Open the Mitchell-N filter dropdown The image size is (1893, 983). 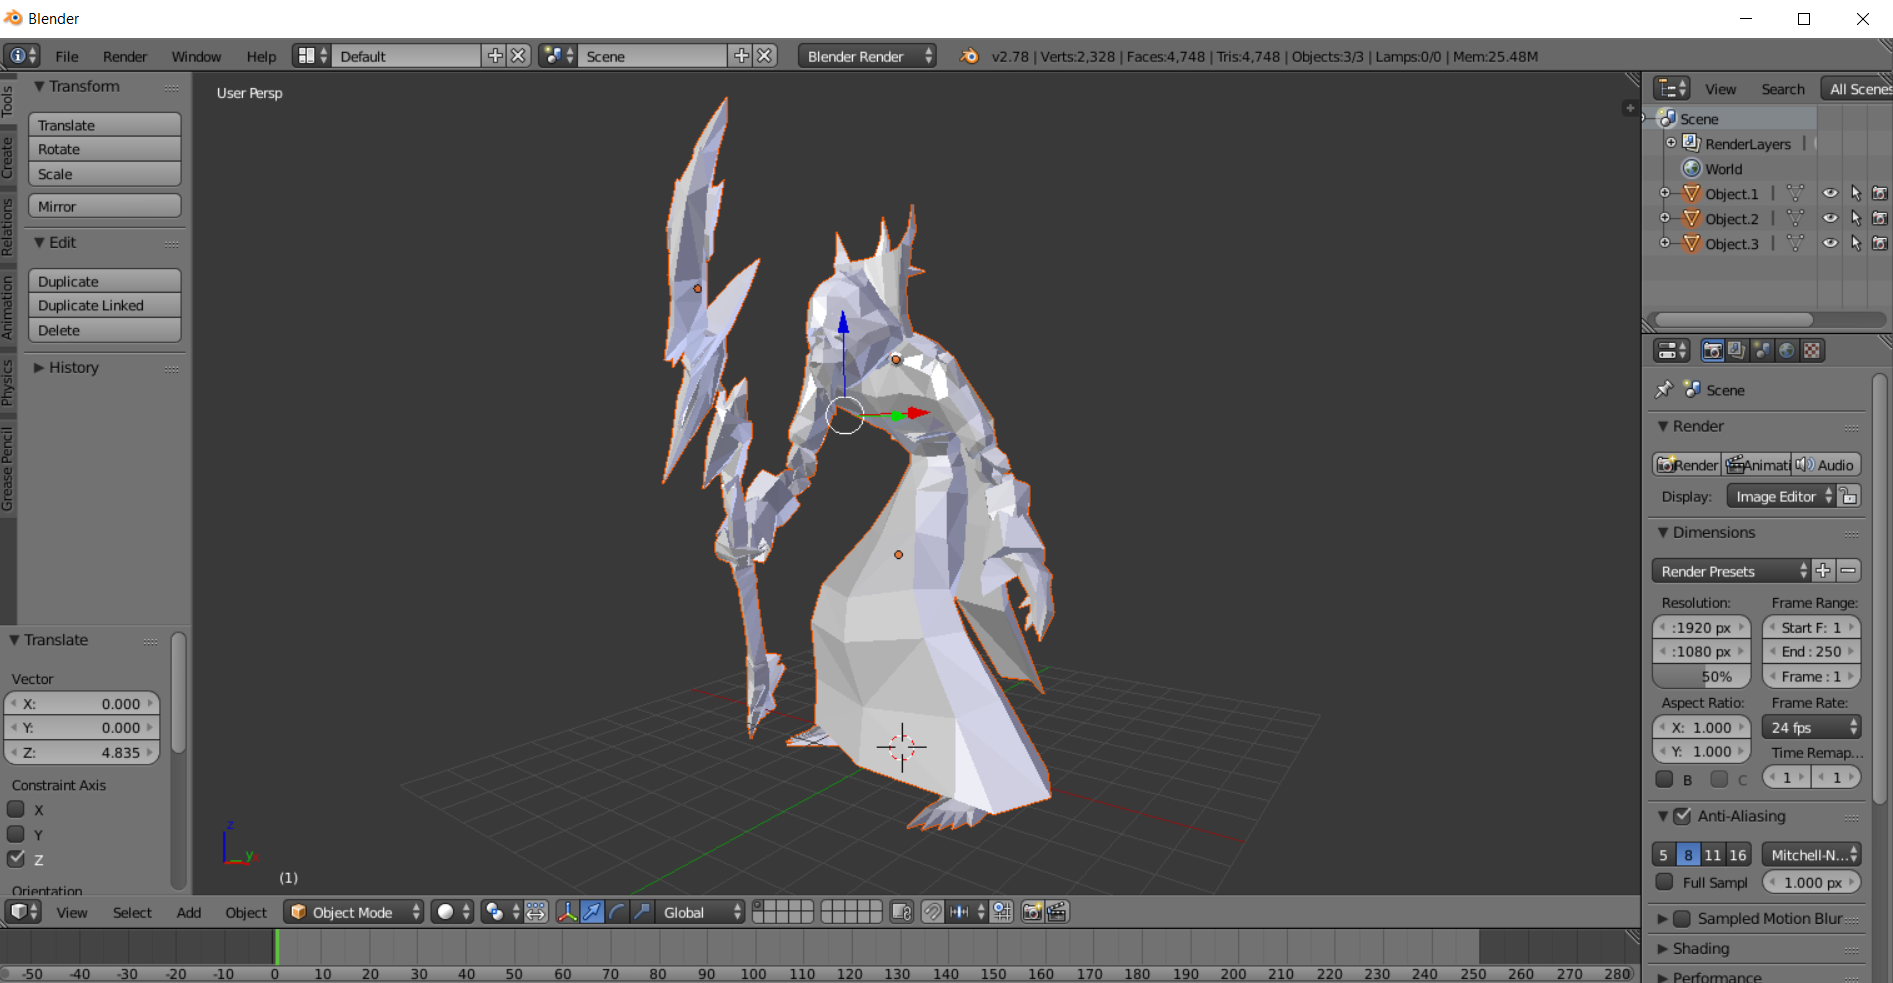pos(1811,854)
